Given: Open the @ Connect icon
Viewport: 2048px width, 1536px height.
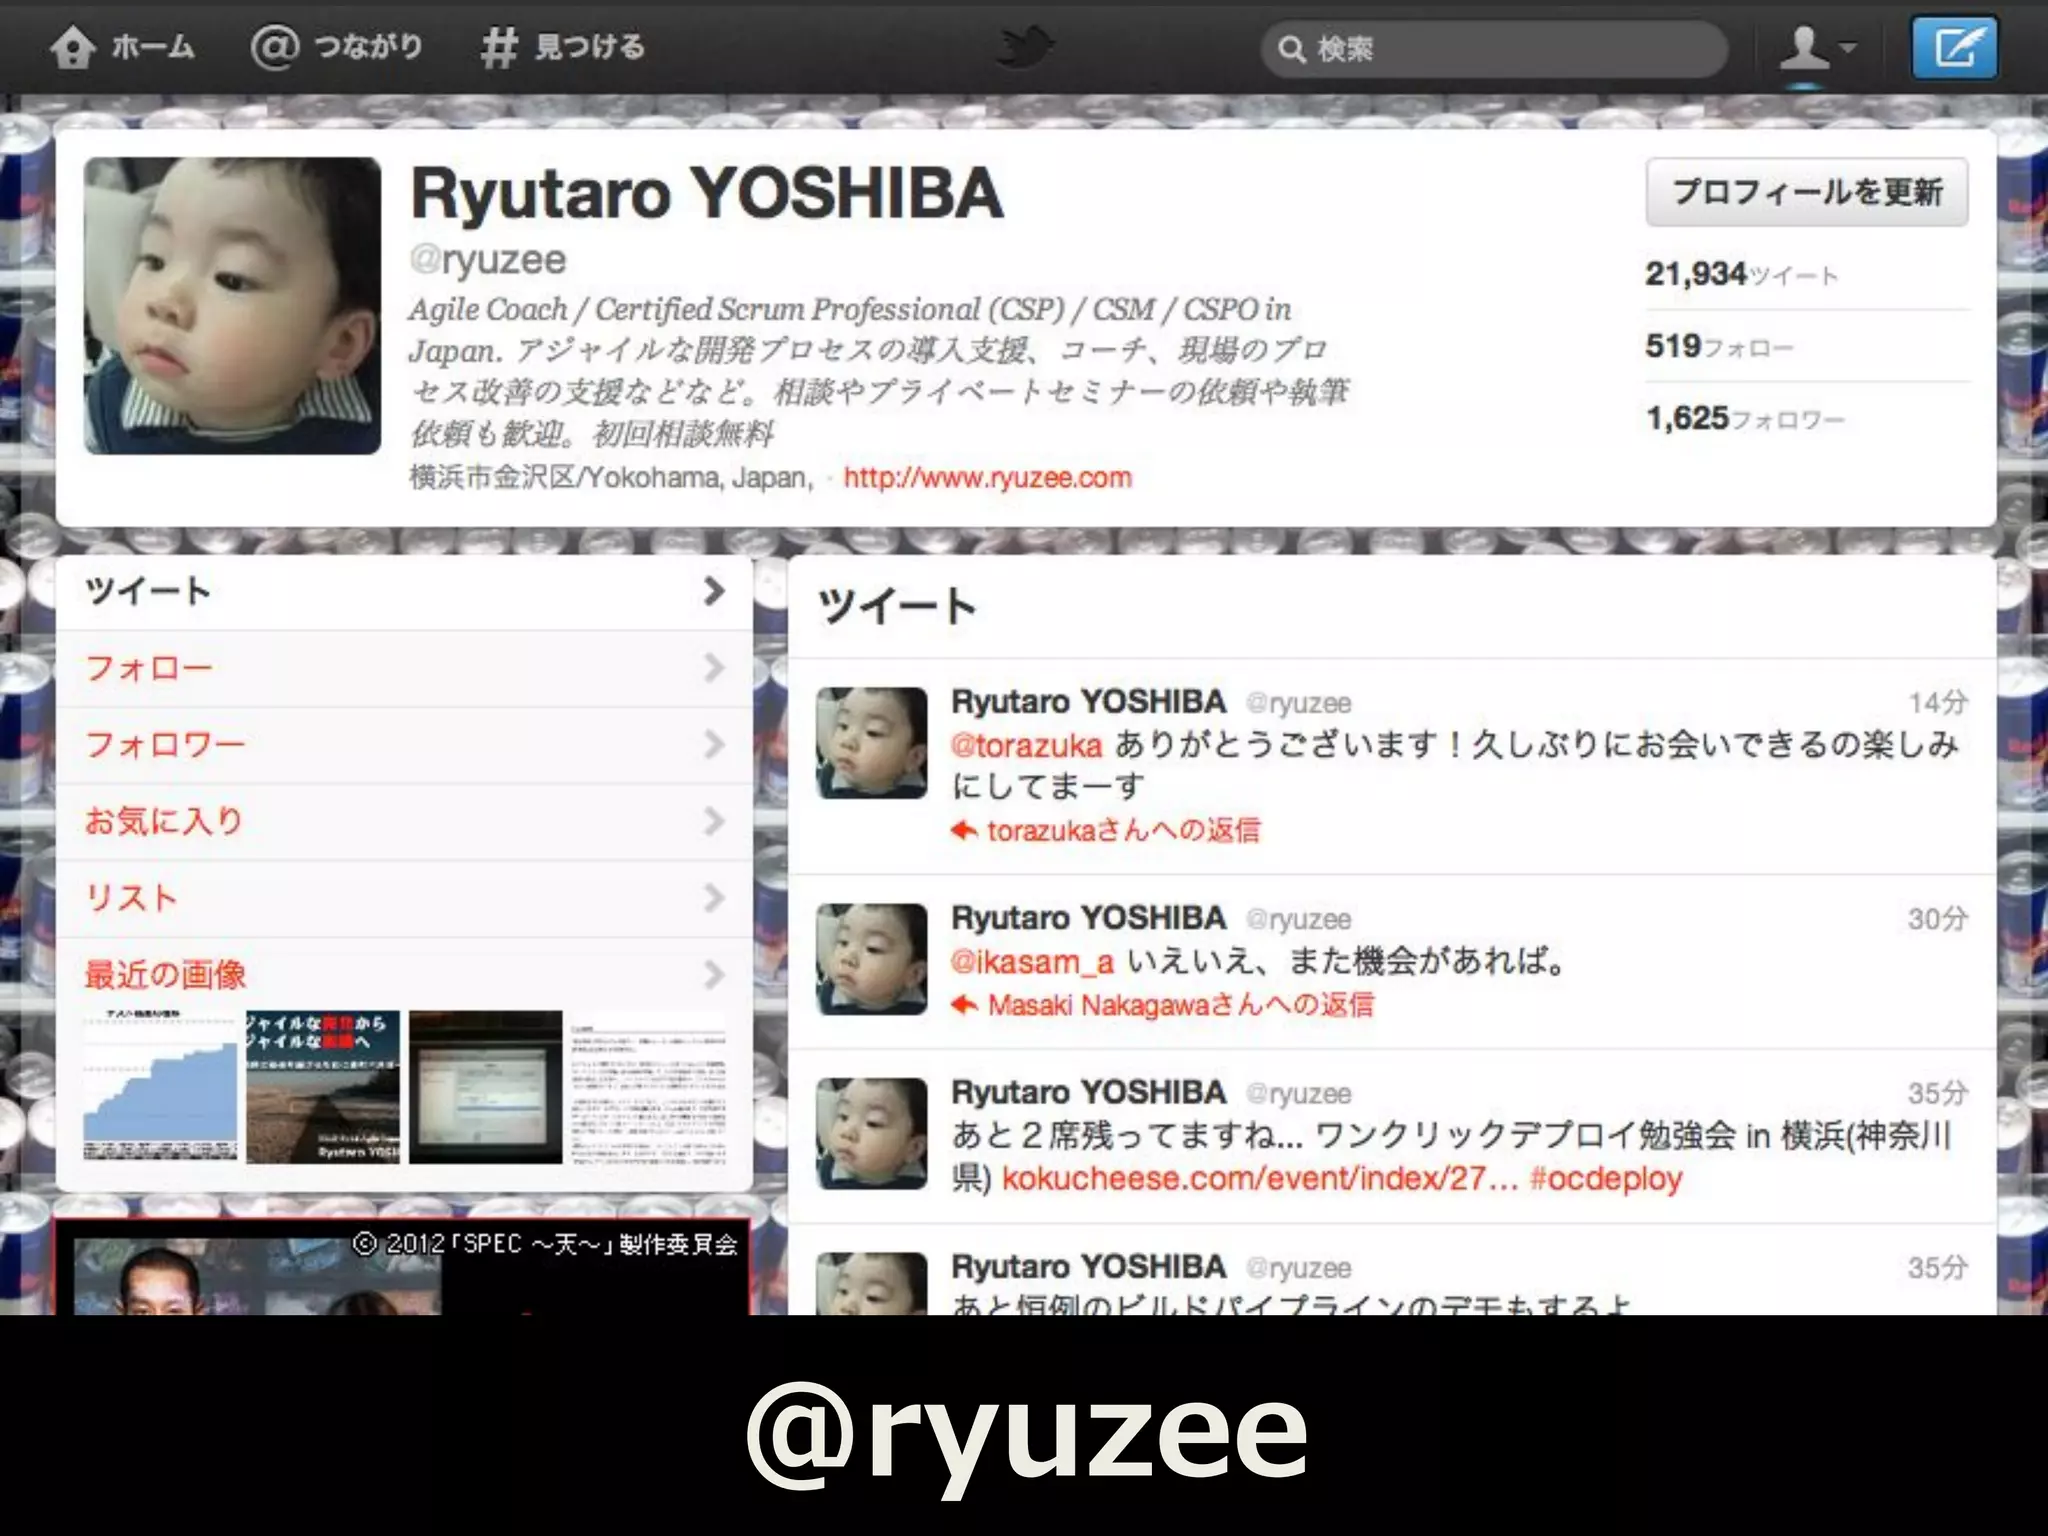Looking at the screenshot, I should [x=274, y=47].
